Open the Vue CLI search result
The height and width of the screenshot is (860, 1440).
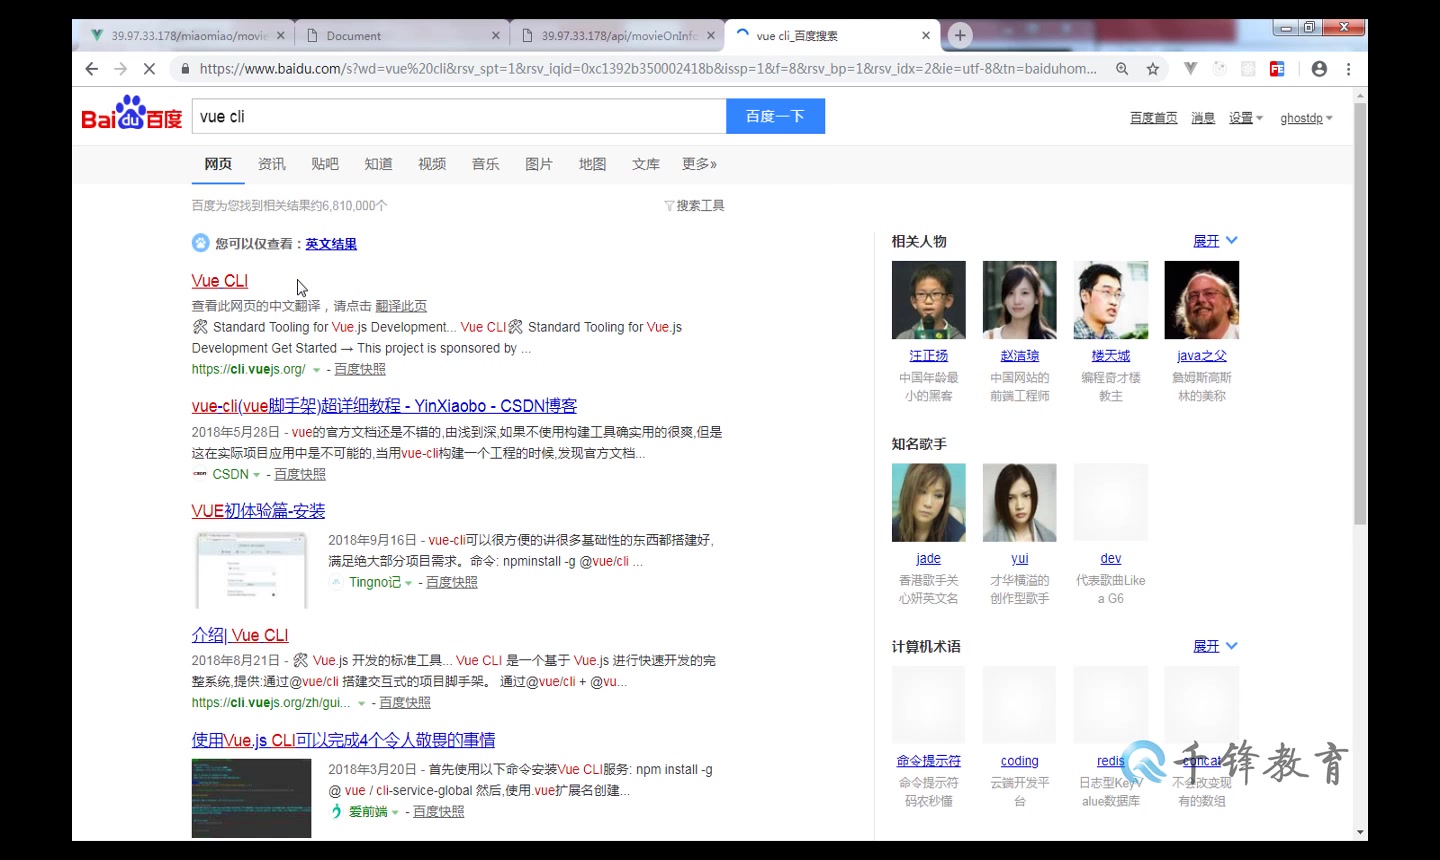pos(220,281)
